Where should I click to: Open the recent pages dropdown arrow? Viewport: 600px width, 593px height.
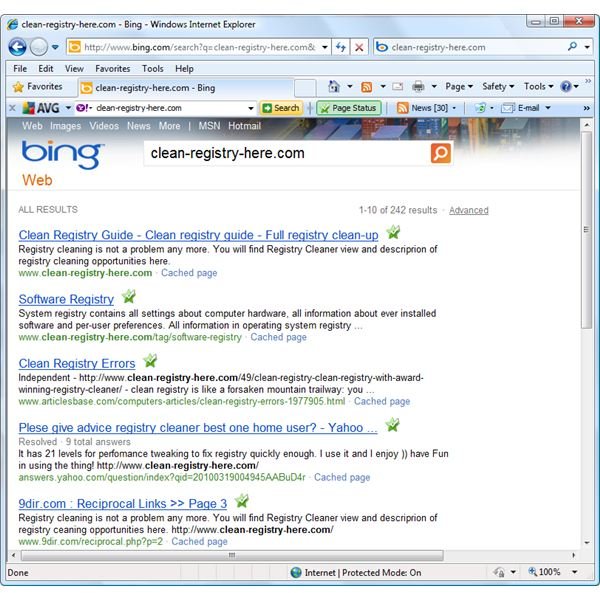(x=55, y=47)
